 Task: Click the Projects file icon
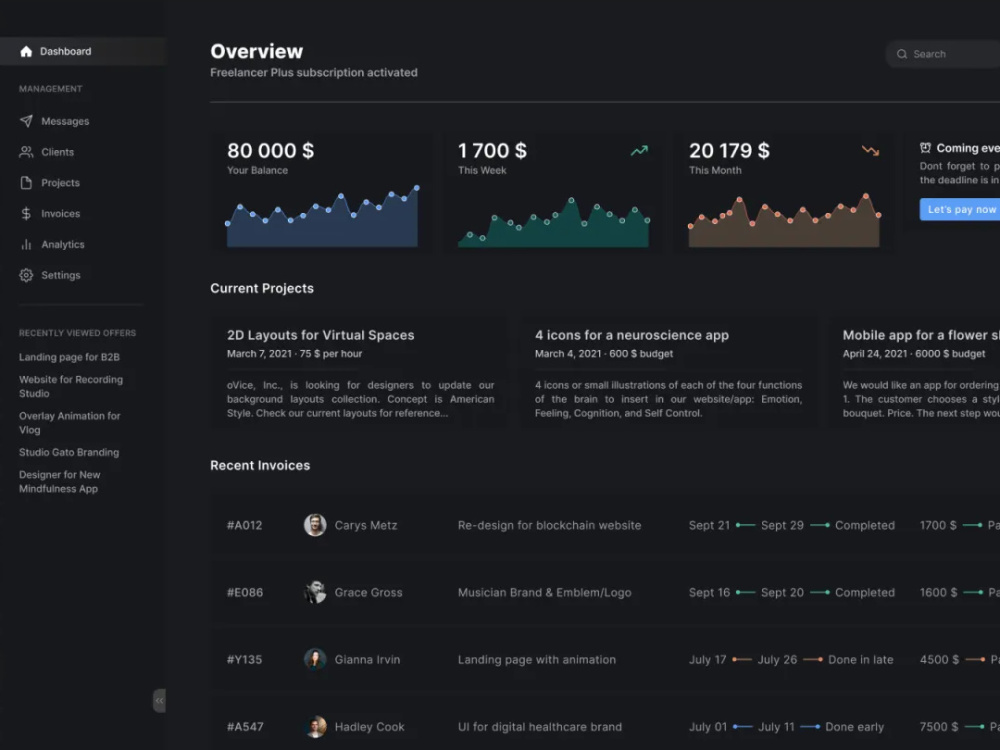pos(26,182)
